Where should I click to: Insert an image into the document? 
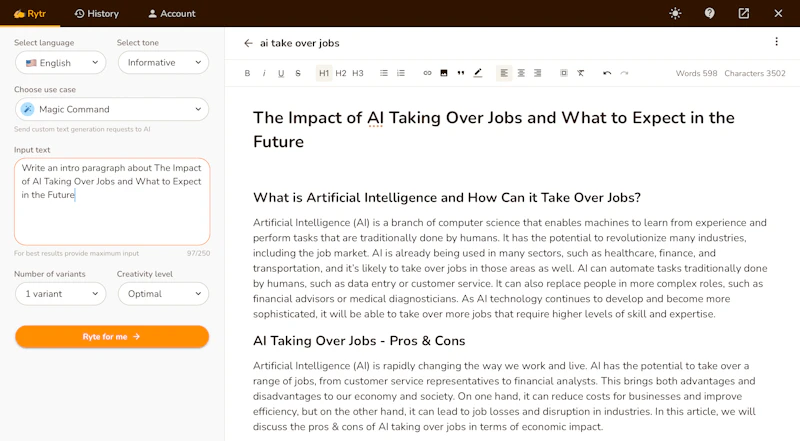tap(444, 73)
